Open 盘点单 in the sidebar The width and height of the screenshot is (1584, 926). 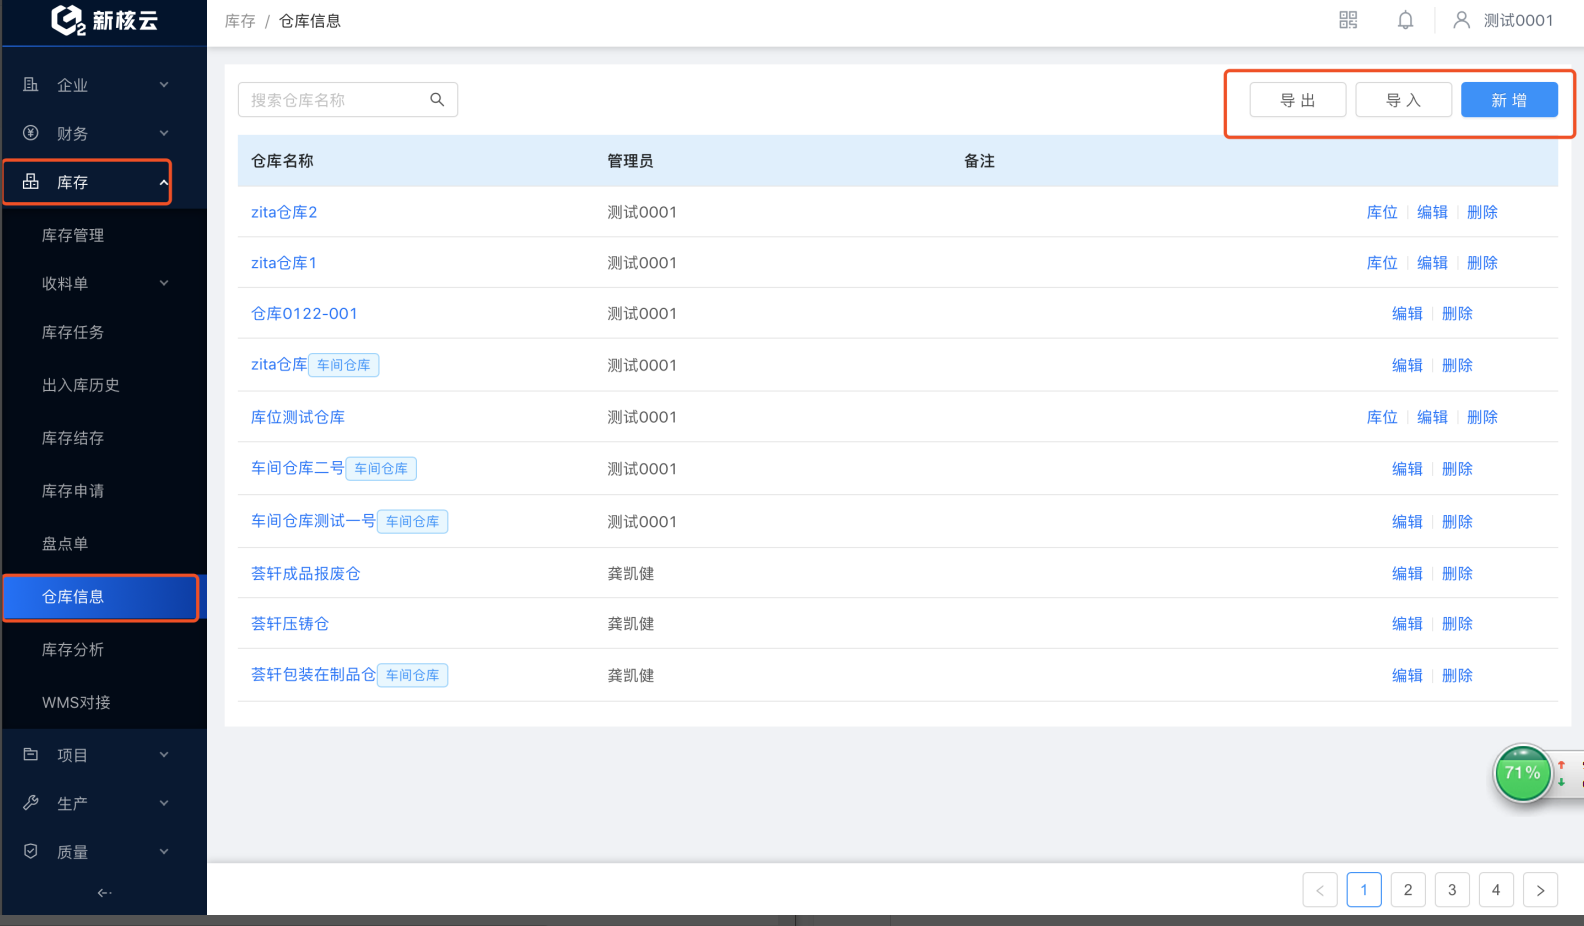click(65, 544)
